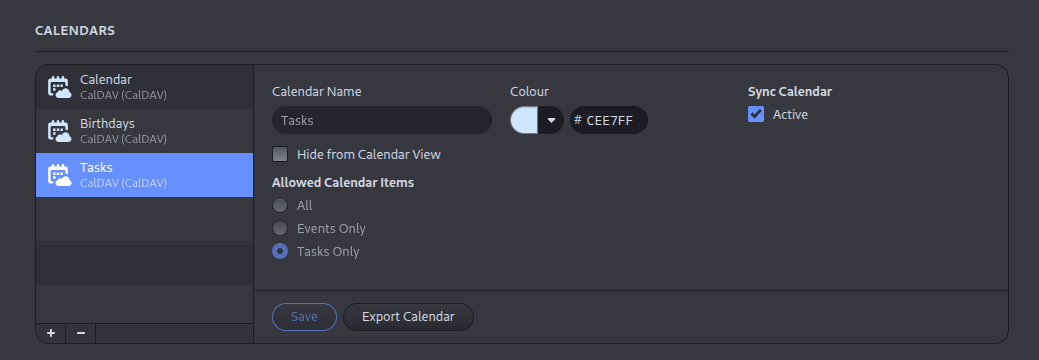Click the Export Calendar button
Image resolution: width=1039 pixels, height=360 pixels.
coord(408,317)
